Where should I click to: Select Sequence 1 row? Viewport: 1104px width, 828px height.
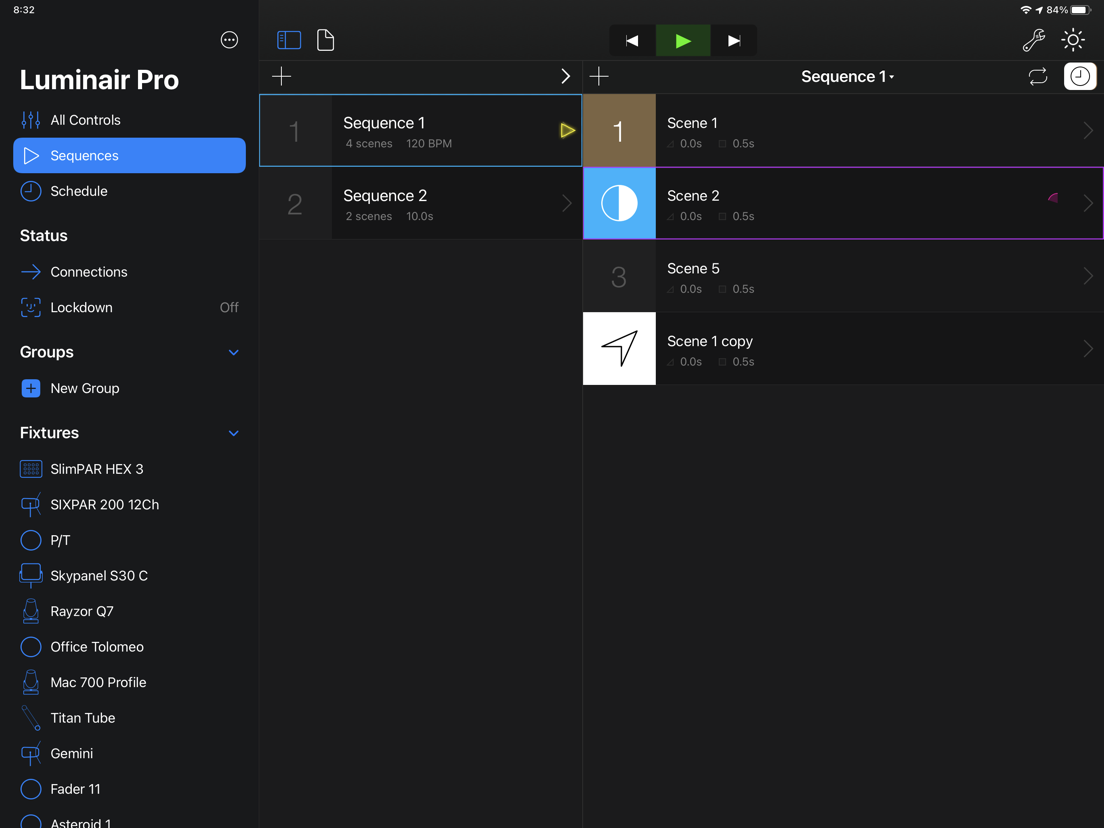[x=420, y=130]
